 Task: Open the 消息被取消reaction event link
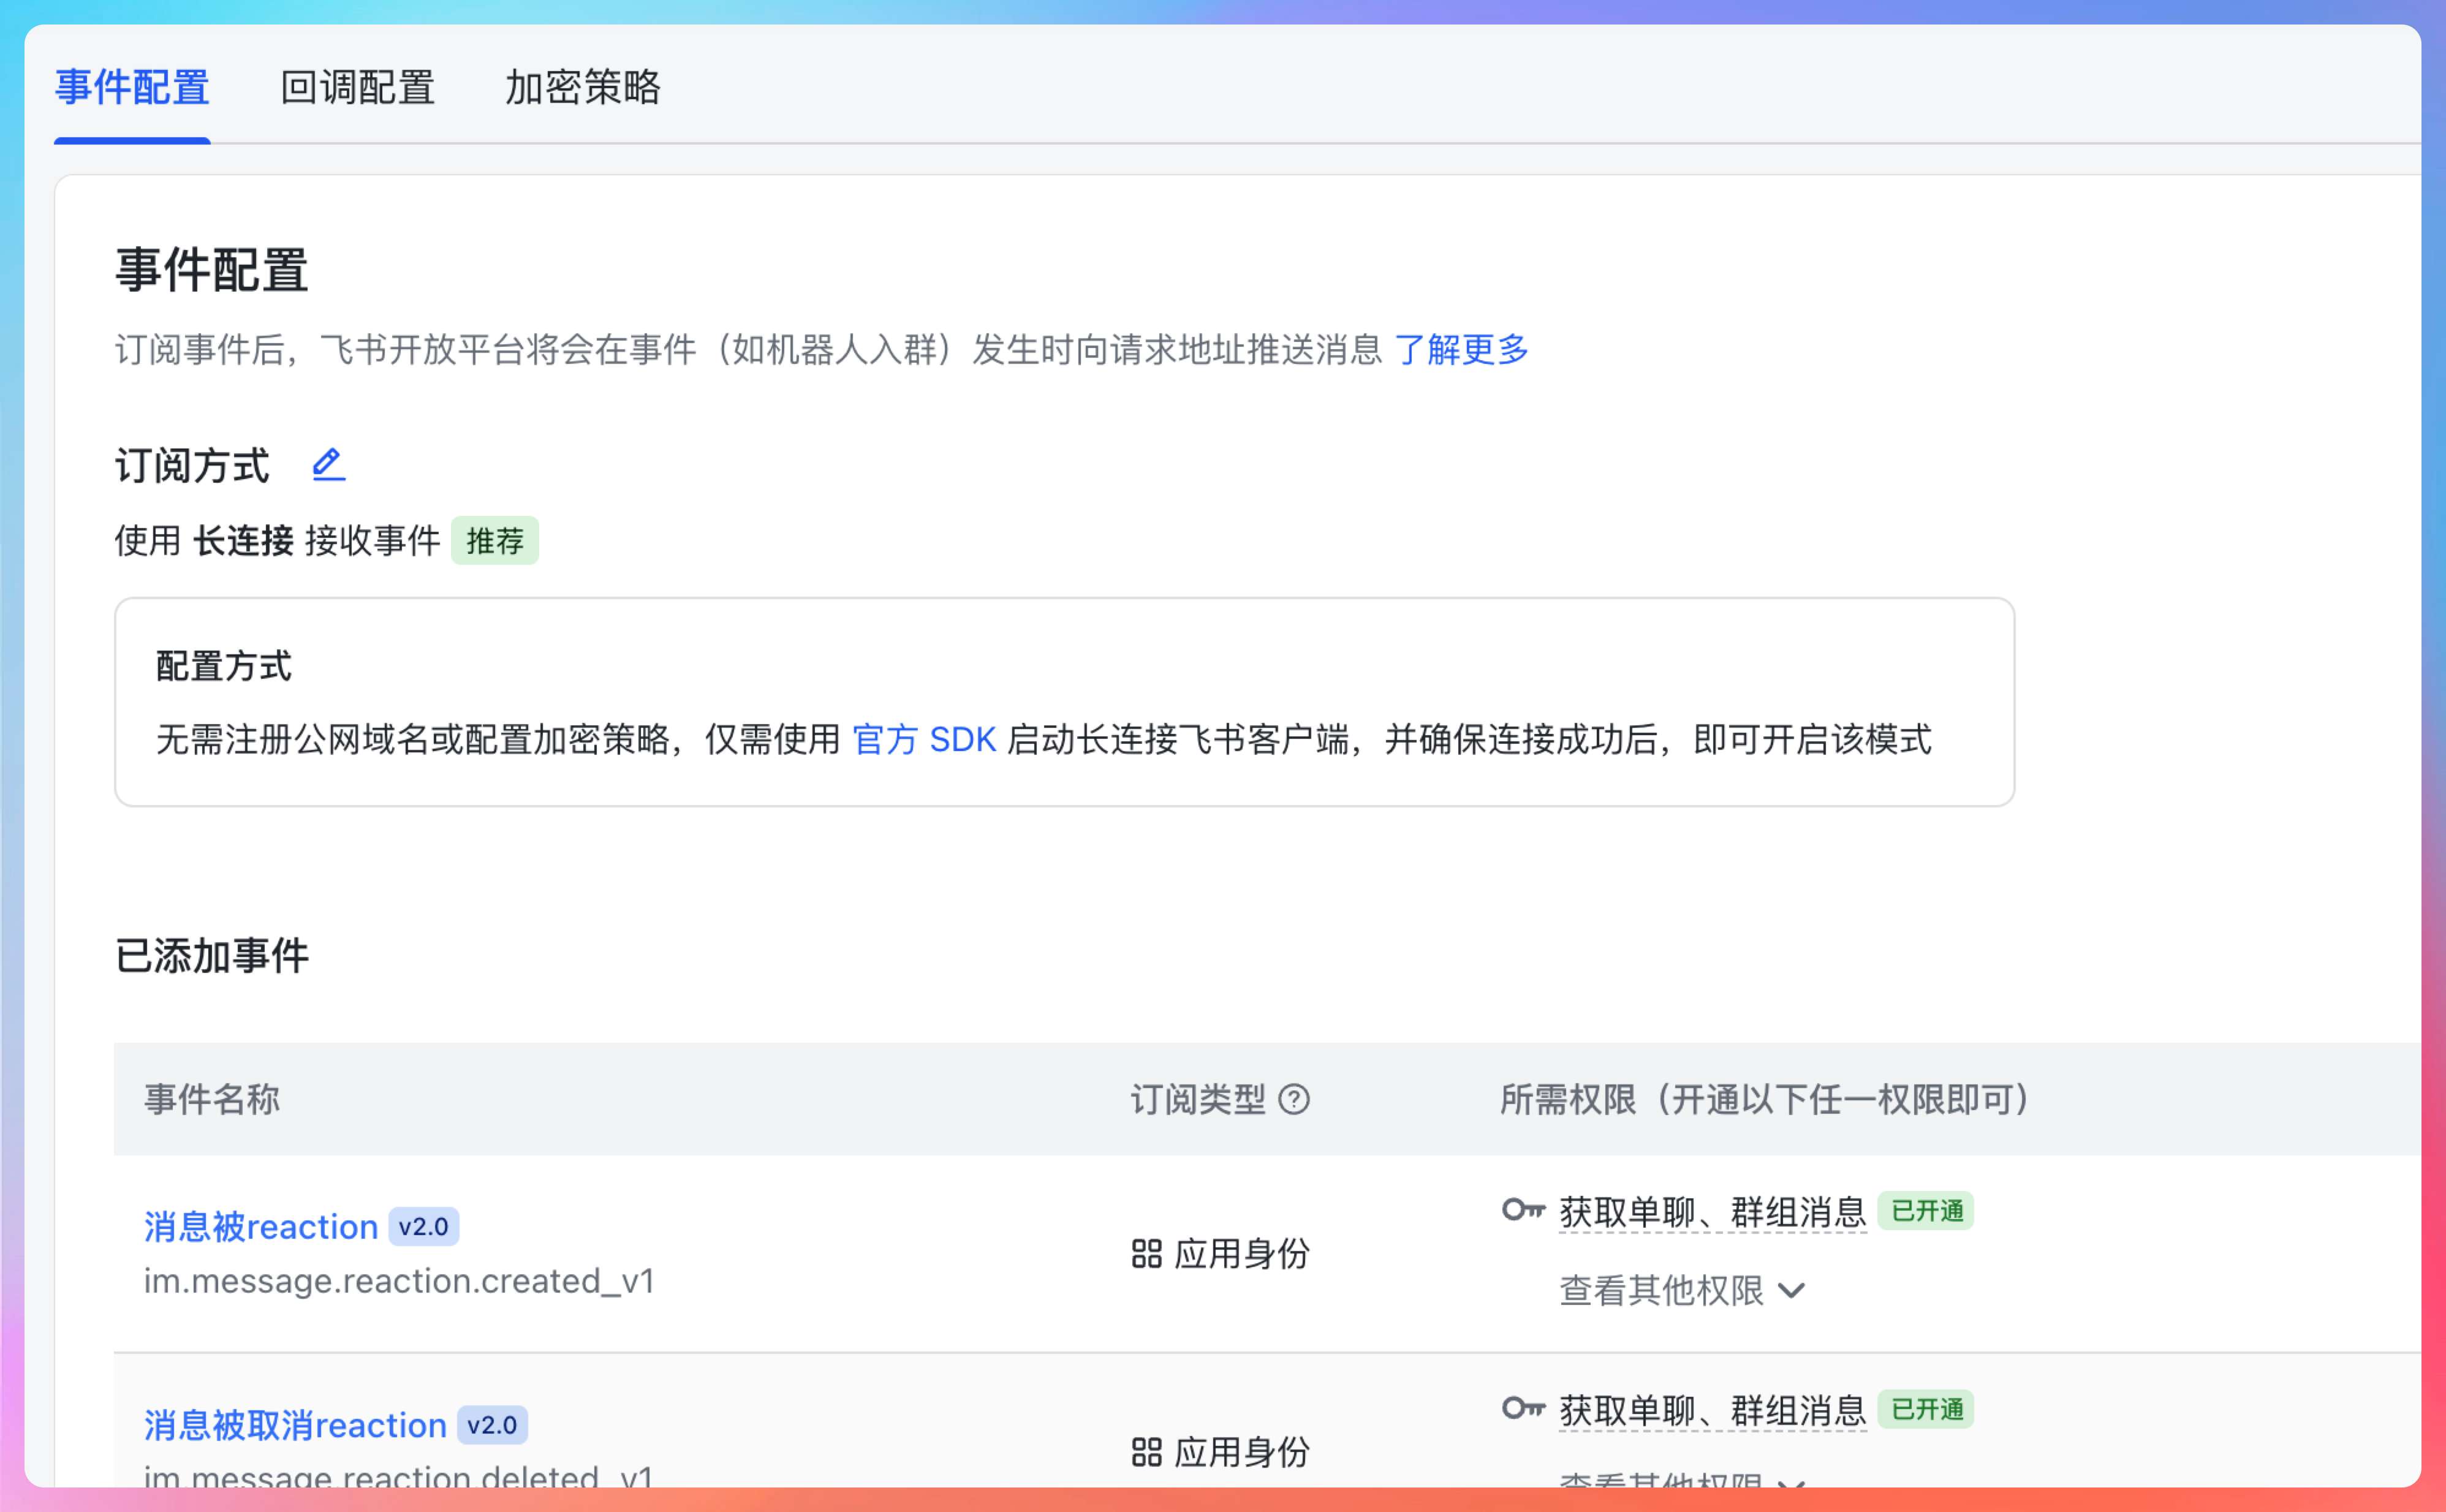pos(295,1425)
